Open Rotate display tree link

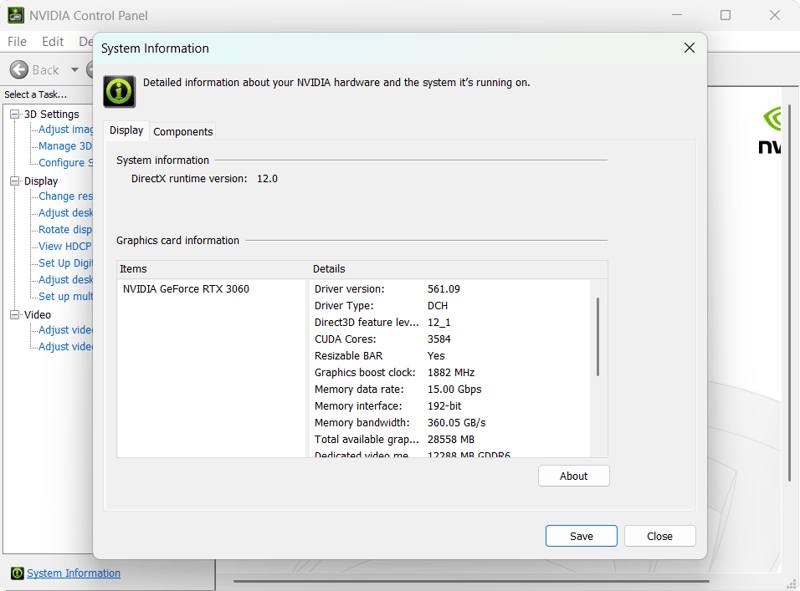(x=65, y=230)
